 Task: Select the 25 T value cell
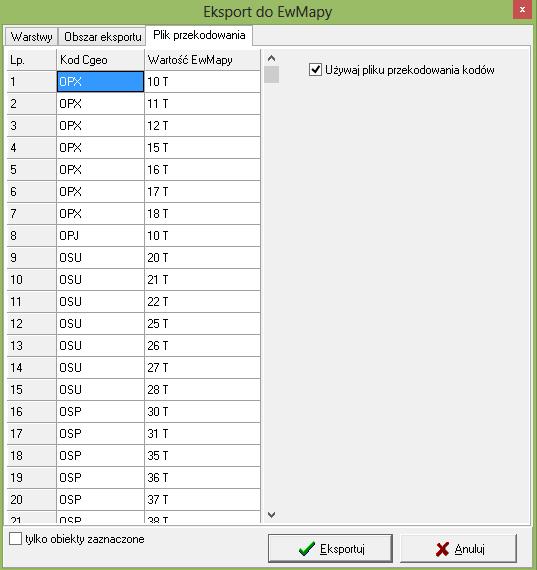tap(203, 324)
